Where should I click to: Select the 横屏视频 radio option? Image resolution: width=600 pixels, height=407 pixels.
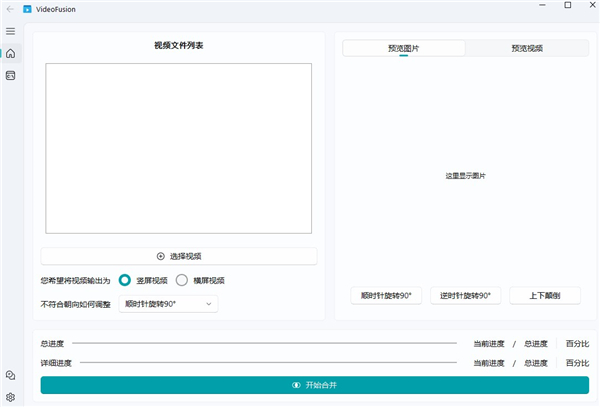(x=182, y=280)
